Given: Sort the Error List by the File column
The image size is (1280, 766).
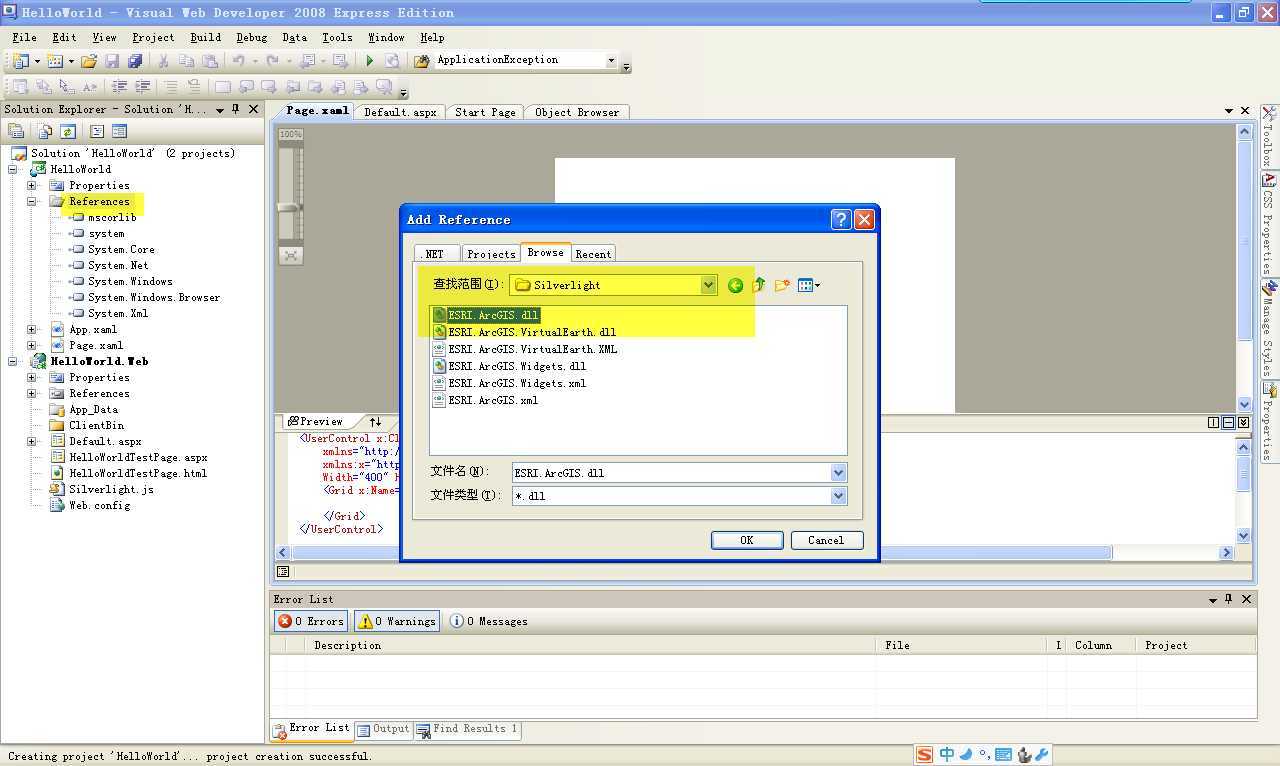Looking at the screenshot, I should click(x=960, y=645).
